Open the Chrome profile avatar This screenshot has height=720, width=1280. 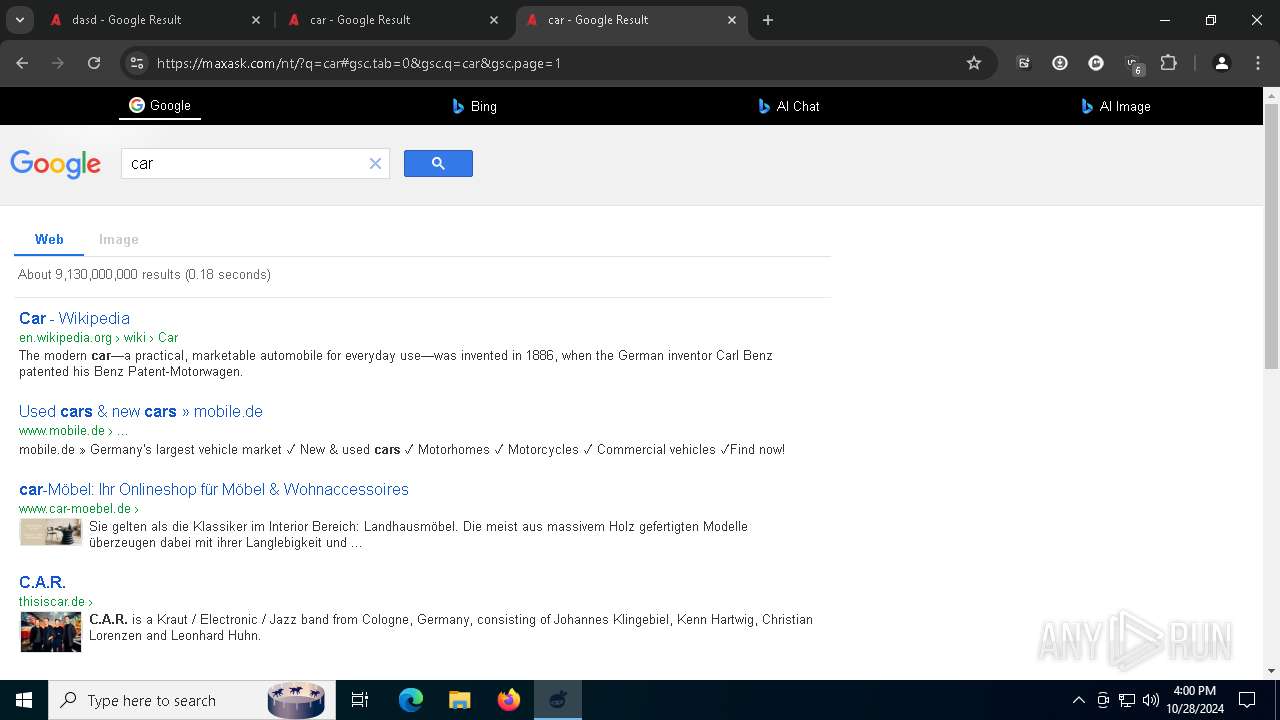coord(1221,63)
